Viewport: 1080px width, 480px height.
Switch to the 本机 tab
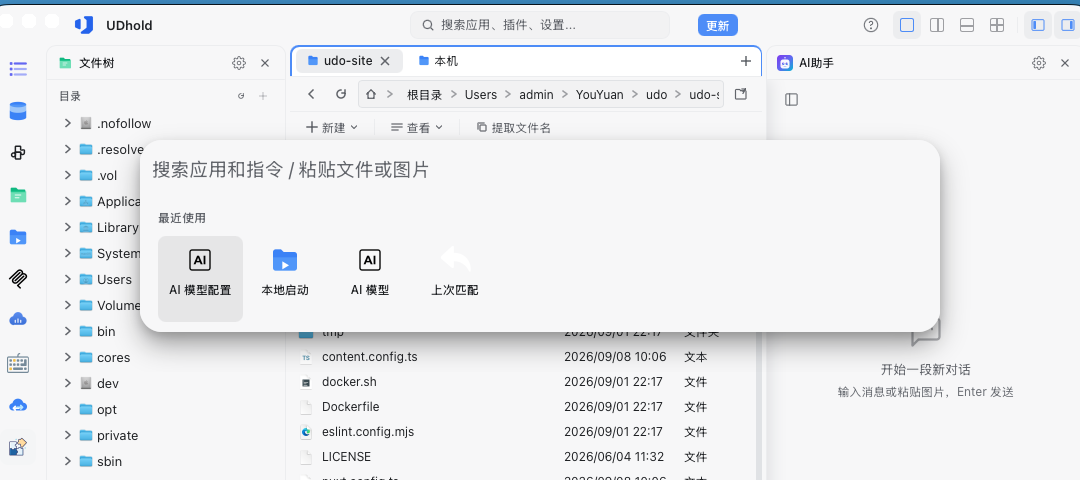point(438,61)
